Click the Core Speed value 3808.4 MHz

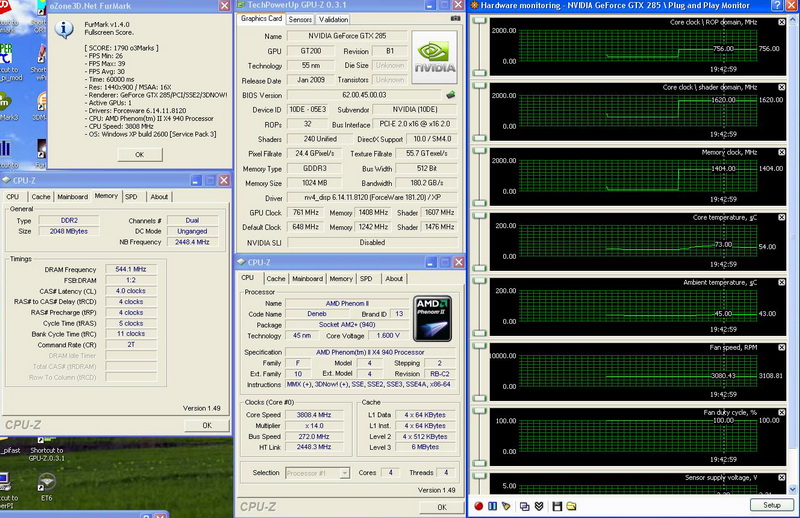[x=314, y=415]
